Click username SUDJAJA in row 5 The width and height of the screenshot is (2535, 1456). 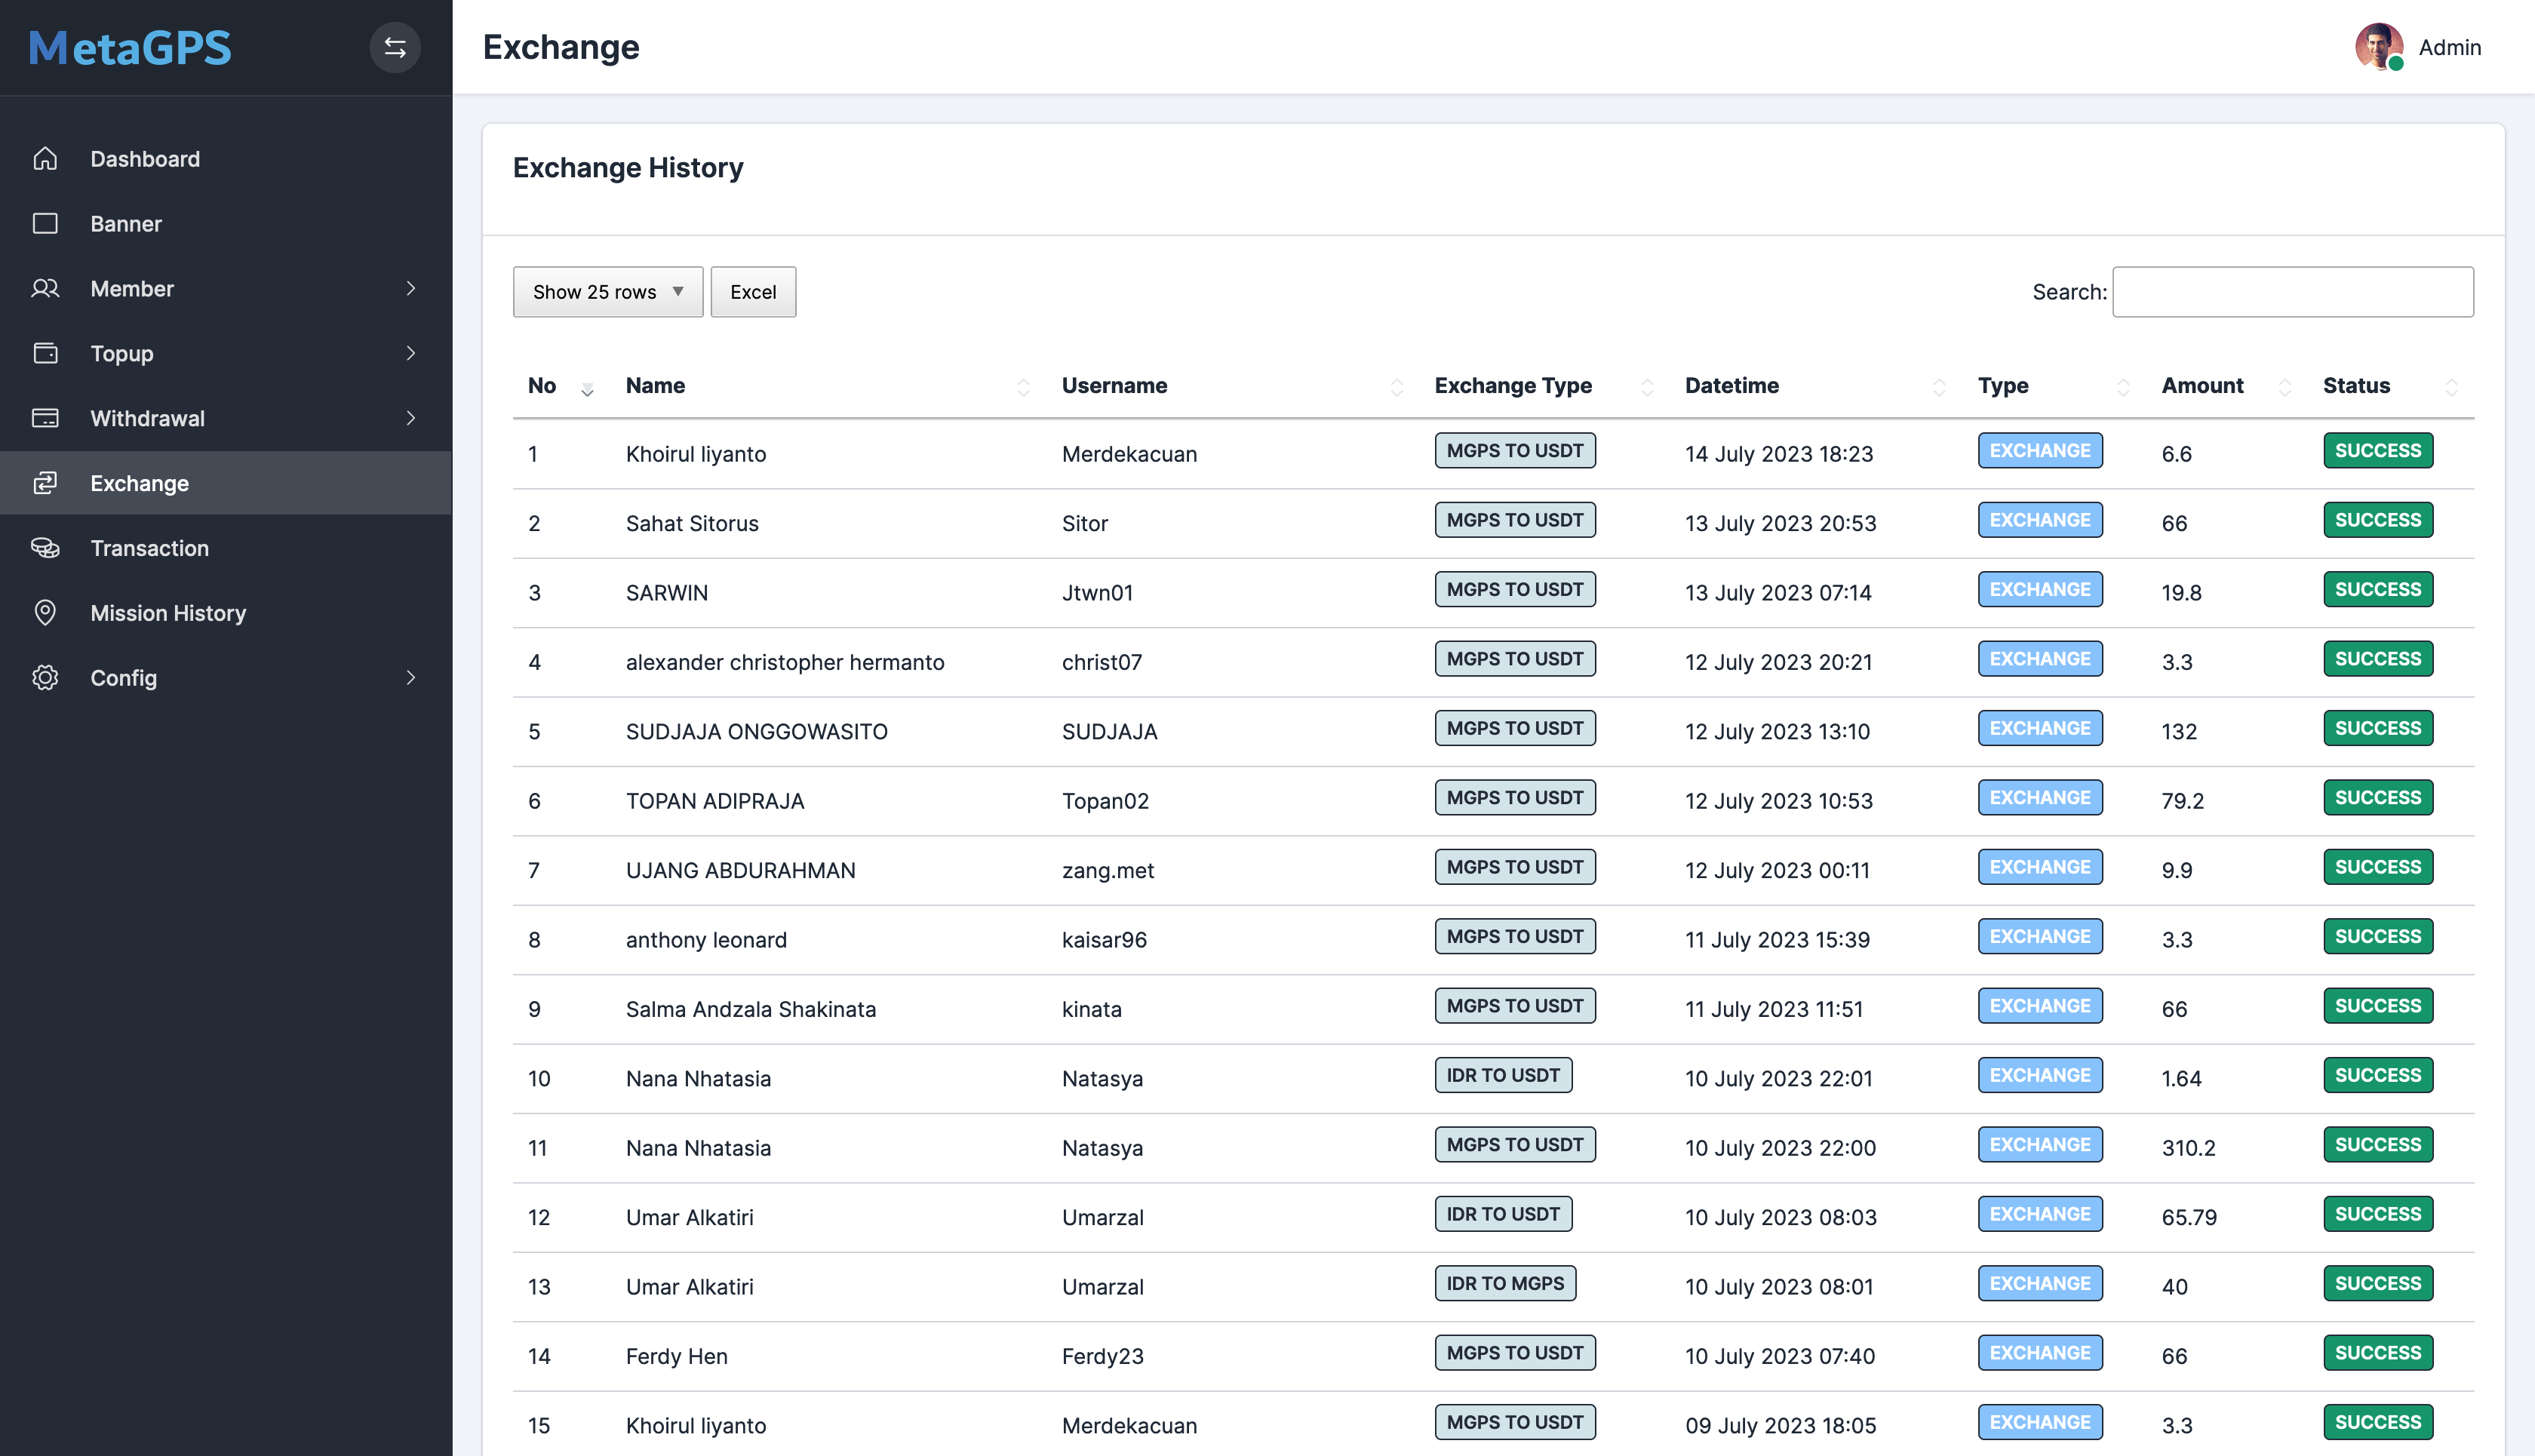(x=1109, y=731)
